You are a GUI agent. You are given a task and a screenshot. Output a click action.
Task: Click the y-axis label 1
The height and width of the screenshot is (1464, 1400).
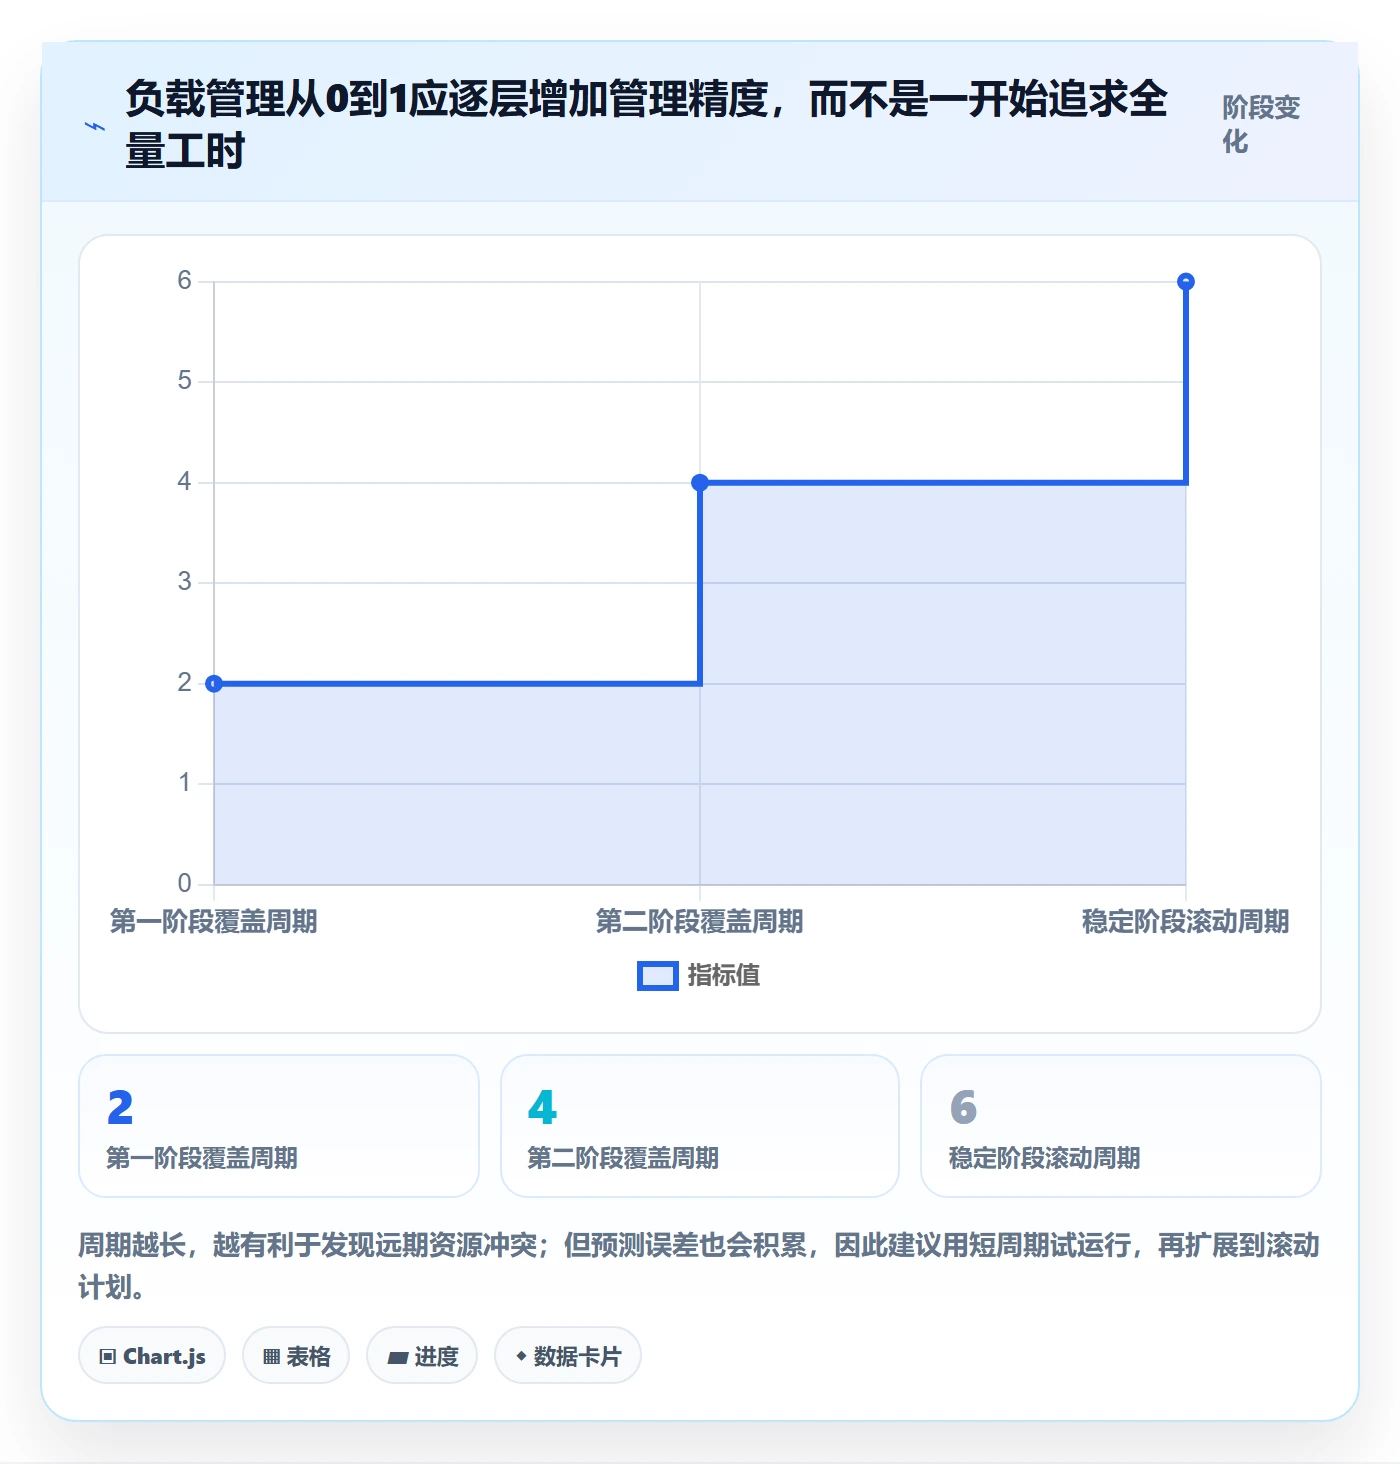coord(184,783)
